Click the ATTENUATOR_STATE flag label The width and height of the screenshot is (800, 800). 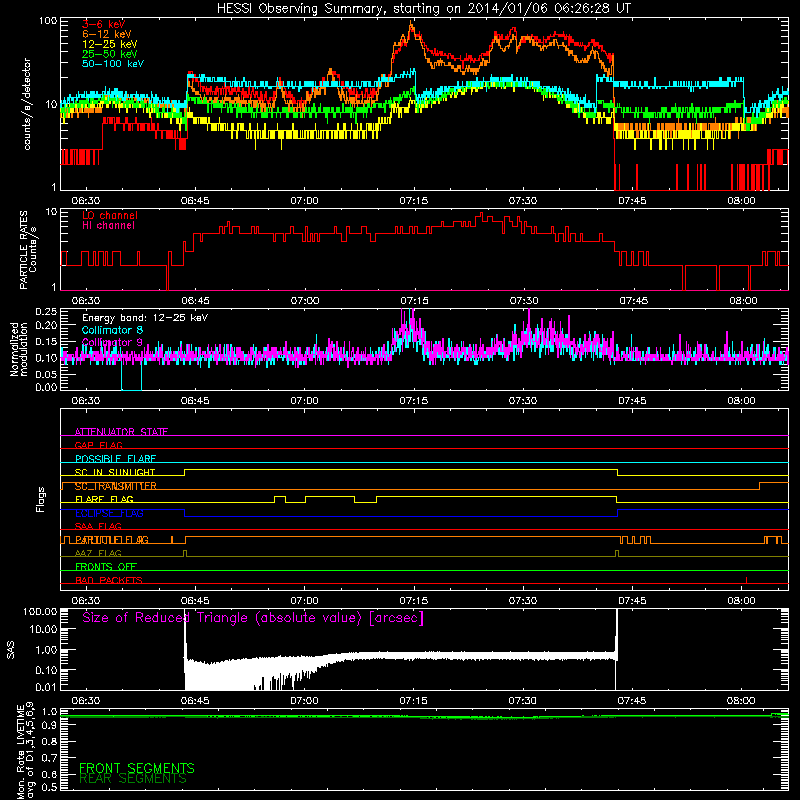click(x=121, y=432)
